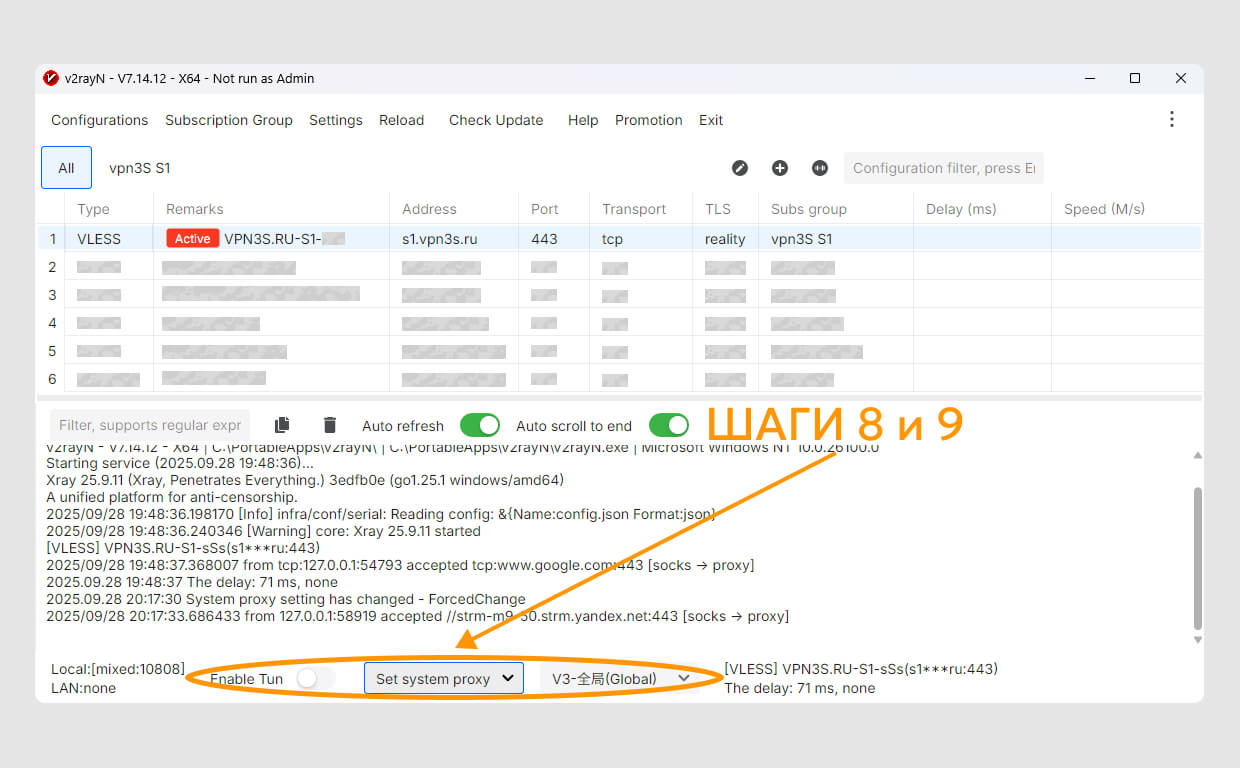1240x768 pixels.
Task: Open the Settings menu
Action: [x=335, y=120]
